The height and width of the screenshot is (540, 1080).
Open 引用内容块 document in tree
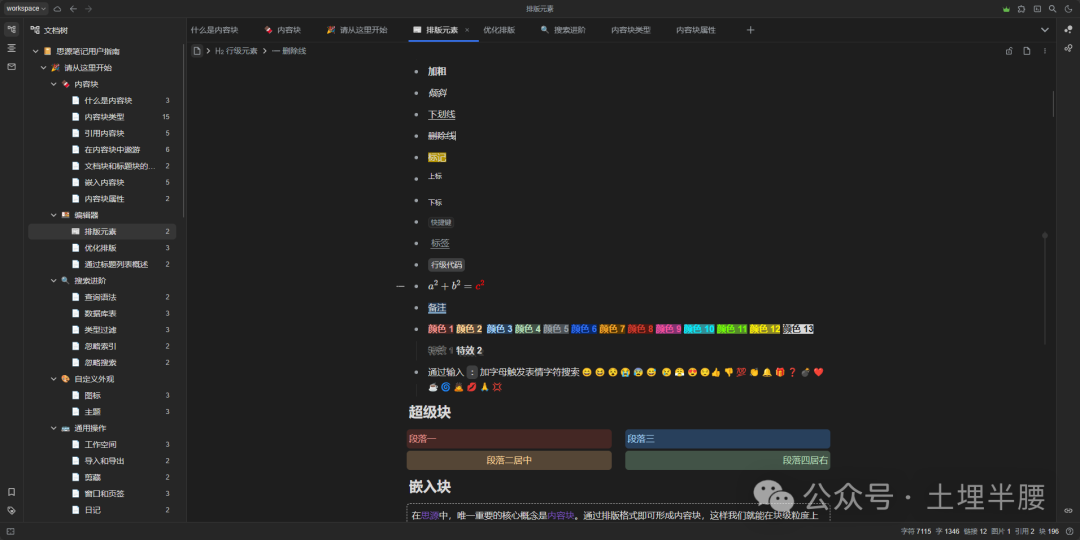pos(102,133)
